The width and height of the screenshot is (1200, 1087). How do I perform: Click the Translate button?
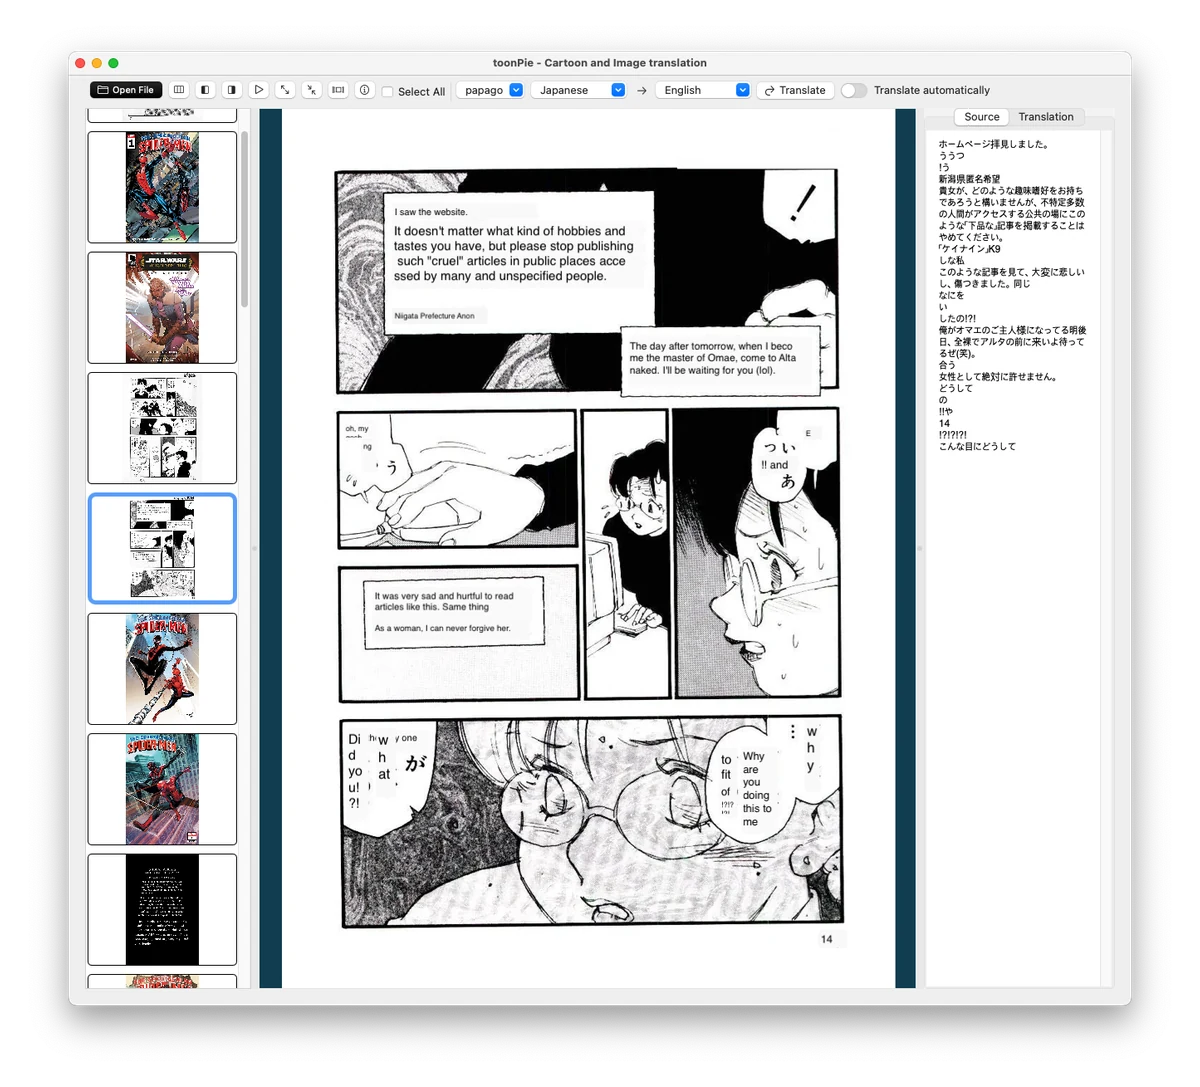[x=795, y=90]
